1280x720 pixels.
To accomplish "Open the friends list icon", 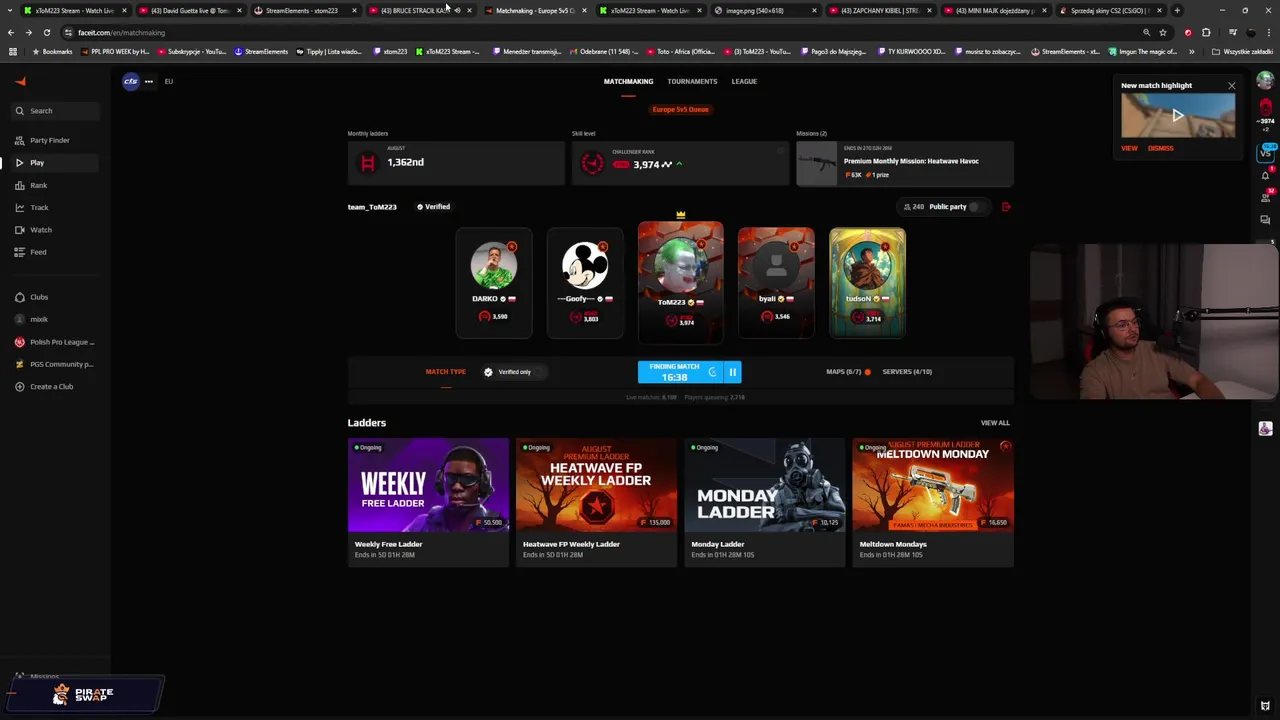I will click(1265, 197).
